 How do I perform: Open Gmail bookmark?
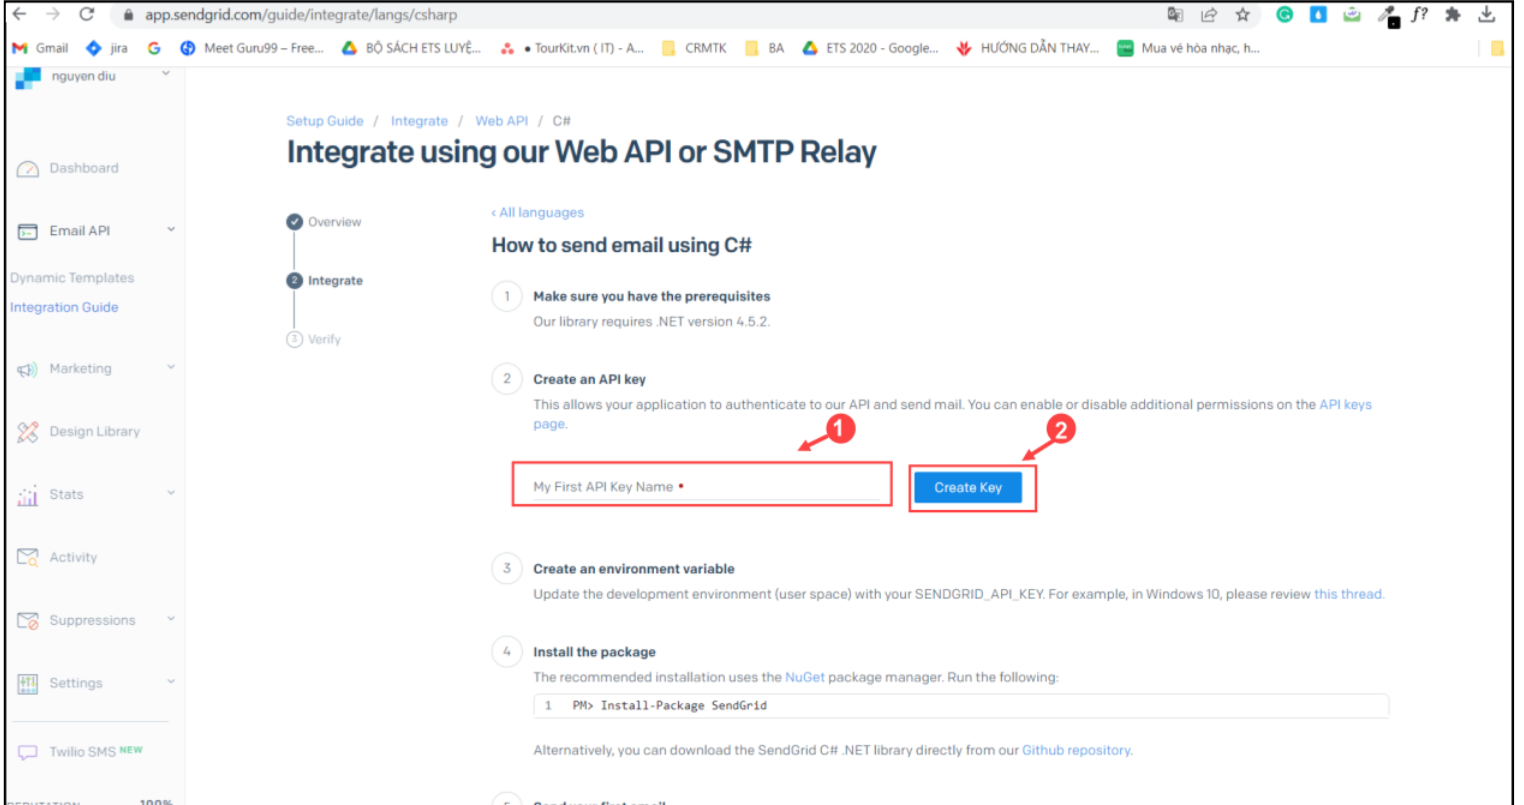point(40,48)
